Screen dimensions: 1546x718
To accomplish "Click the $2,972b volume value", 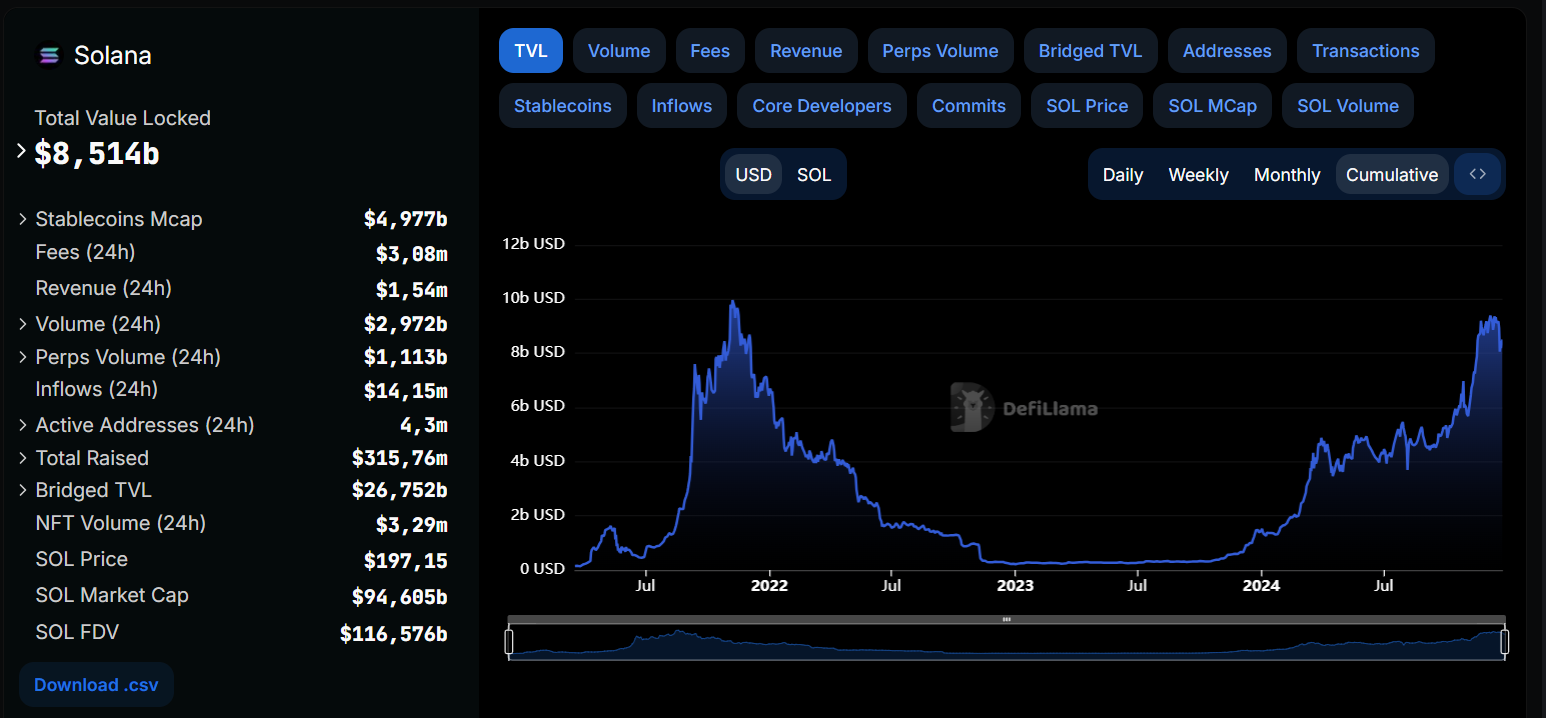I will (405, 324).
